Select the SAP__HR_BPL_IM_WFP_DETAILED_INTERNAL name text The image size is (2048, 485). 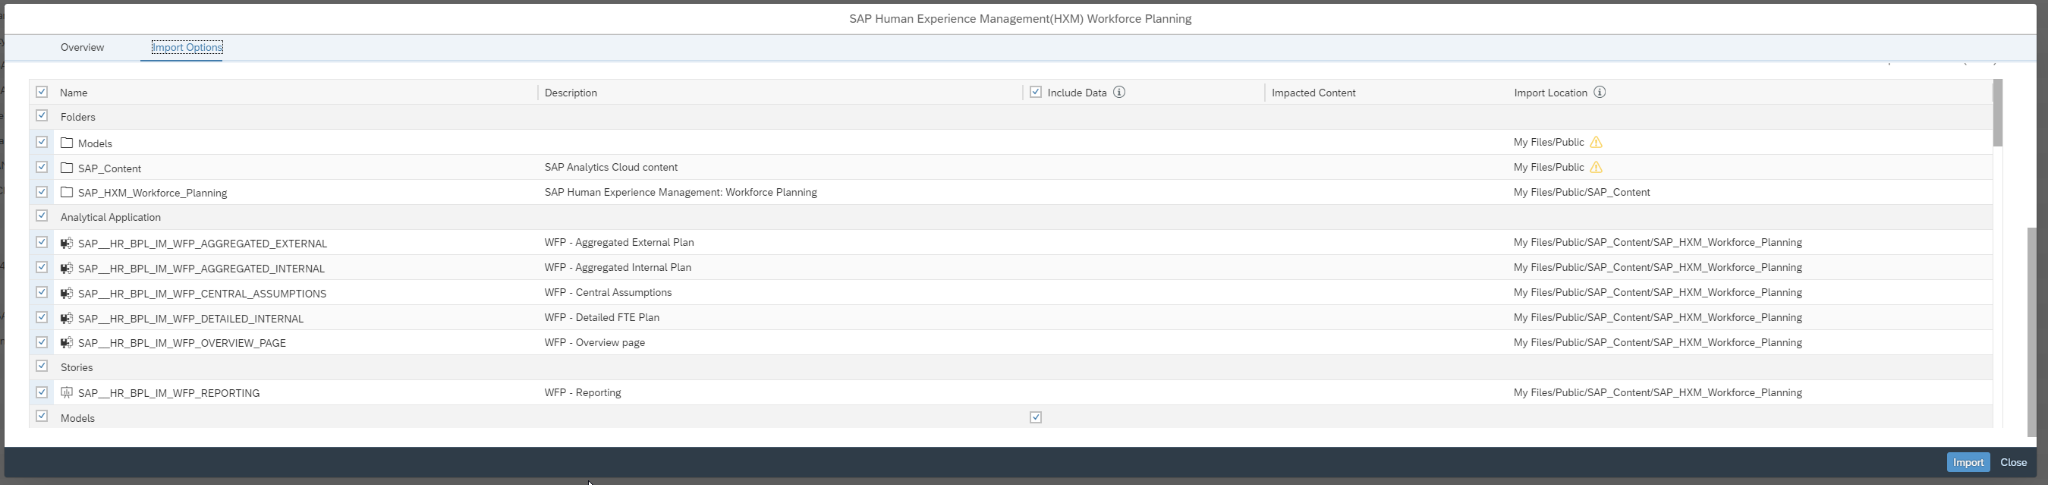tap(191, 318)
